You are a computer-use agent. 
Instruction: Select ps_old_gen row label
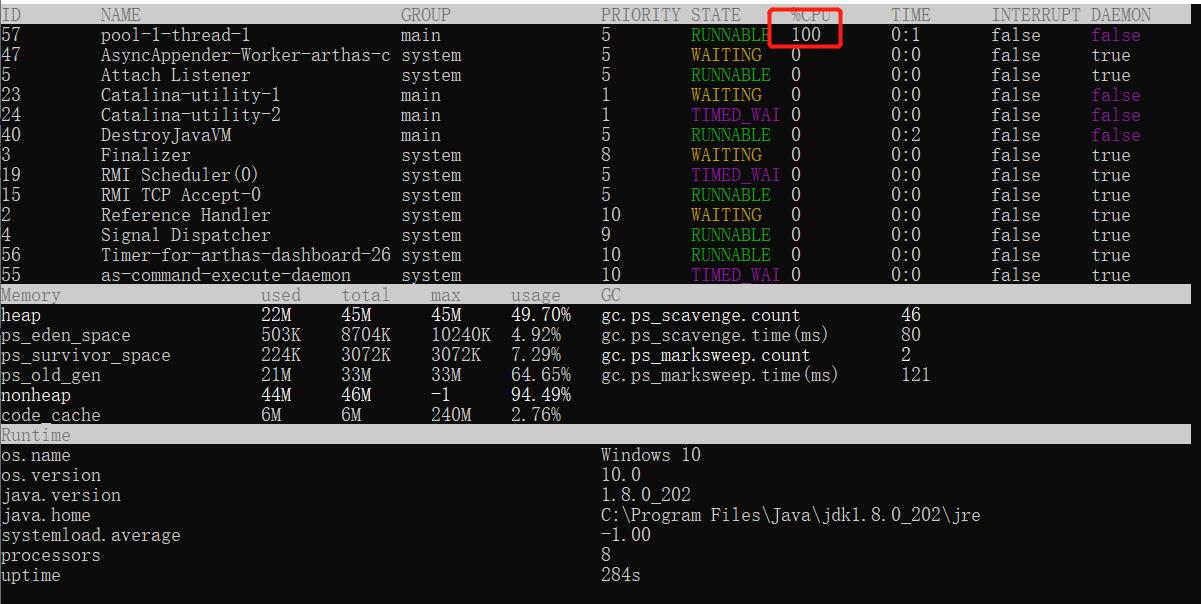(51, 375)
